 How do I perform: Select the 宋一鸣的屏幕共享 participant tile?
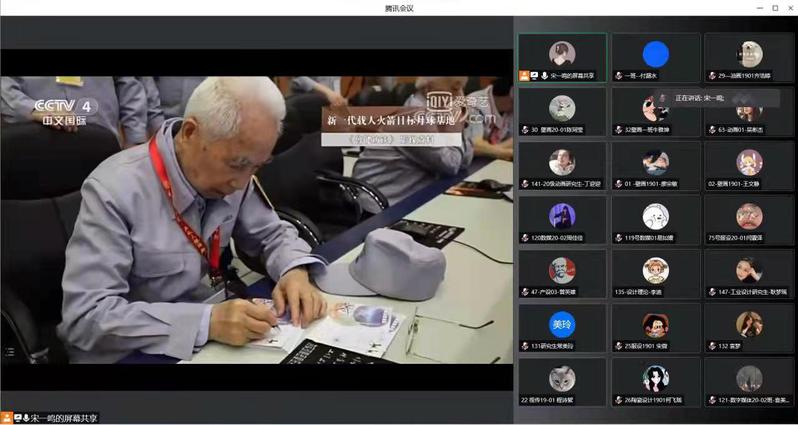pyautogui.click(x=562, y=57)
